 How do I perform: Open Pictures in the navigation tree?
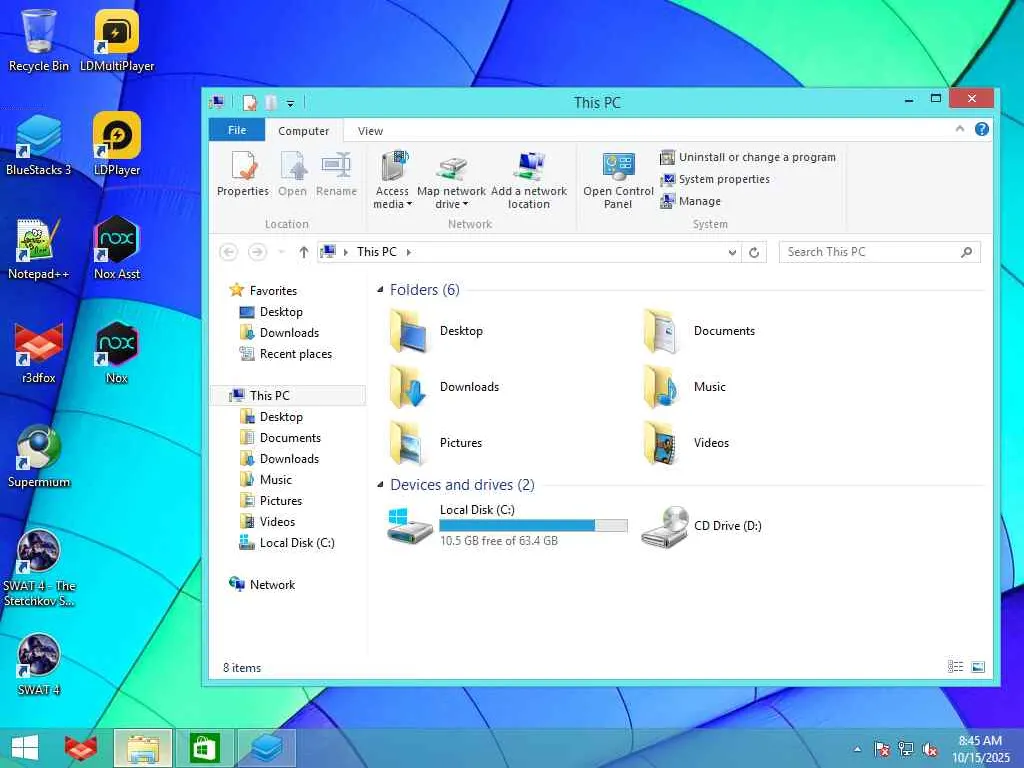point(271,500)
